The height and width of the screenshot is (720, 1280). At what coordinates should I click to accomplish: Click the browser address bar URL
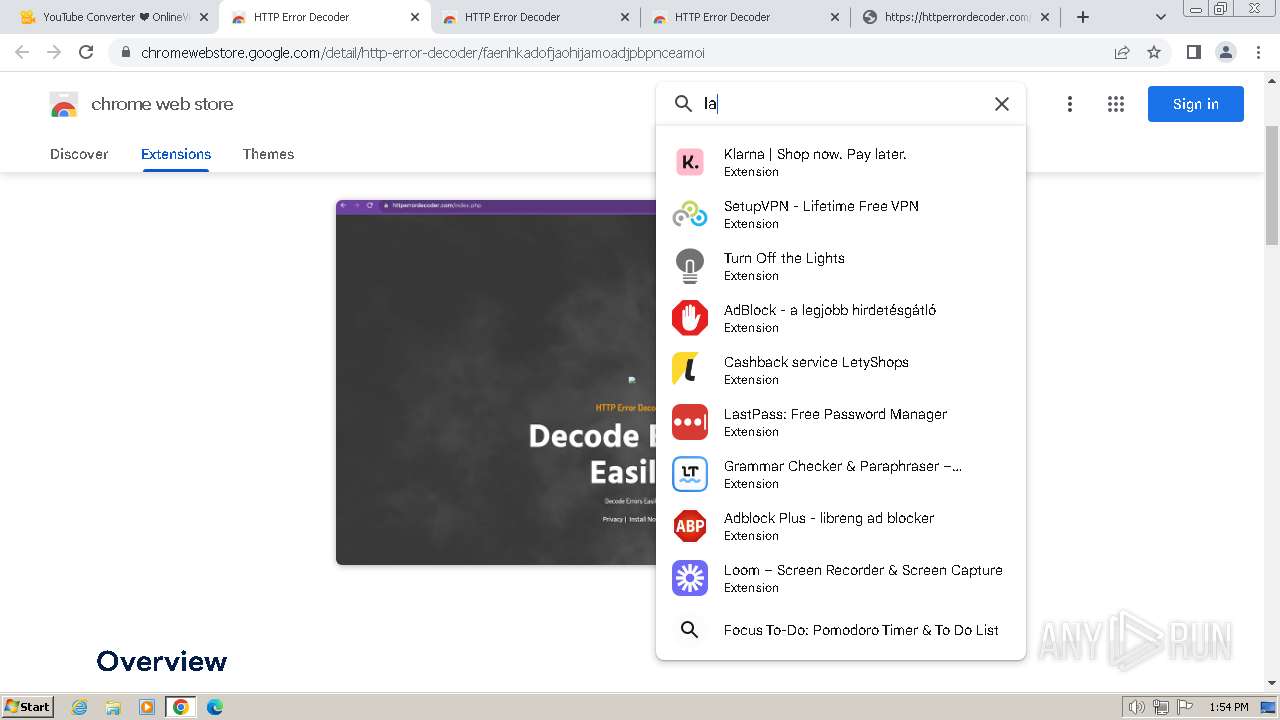(422, 52)
